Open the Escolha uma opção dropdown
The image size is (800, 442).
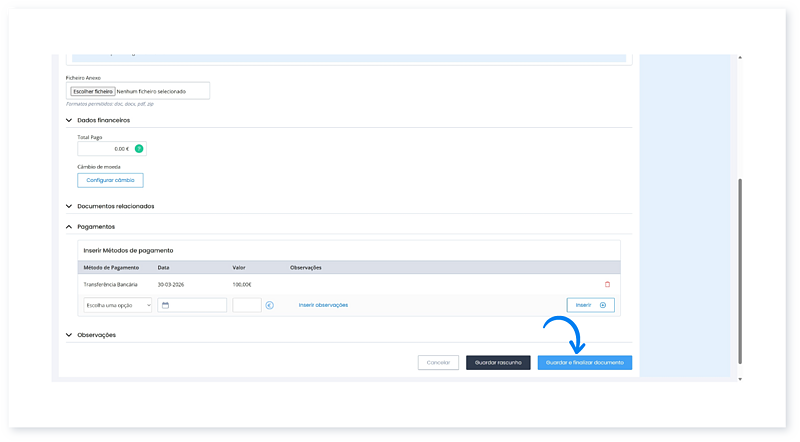pos(115,305)
